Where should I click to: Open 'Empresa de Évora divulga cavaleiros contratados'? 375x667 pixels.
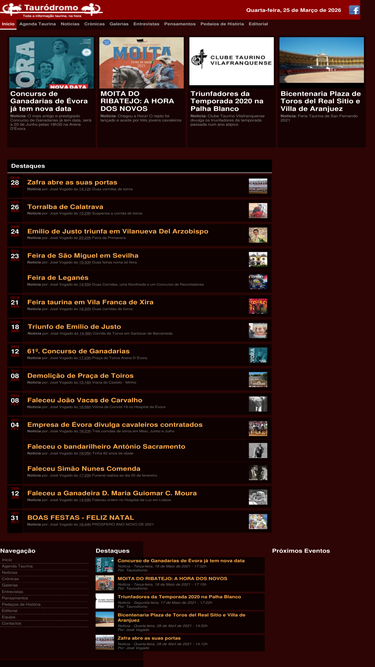(x=115, y=425)
